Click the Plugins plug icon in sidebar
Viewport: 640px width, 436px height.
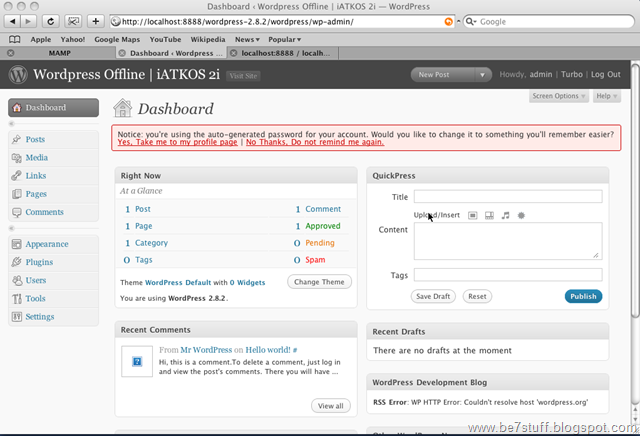click(16, 262)
